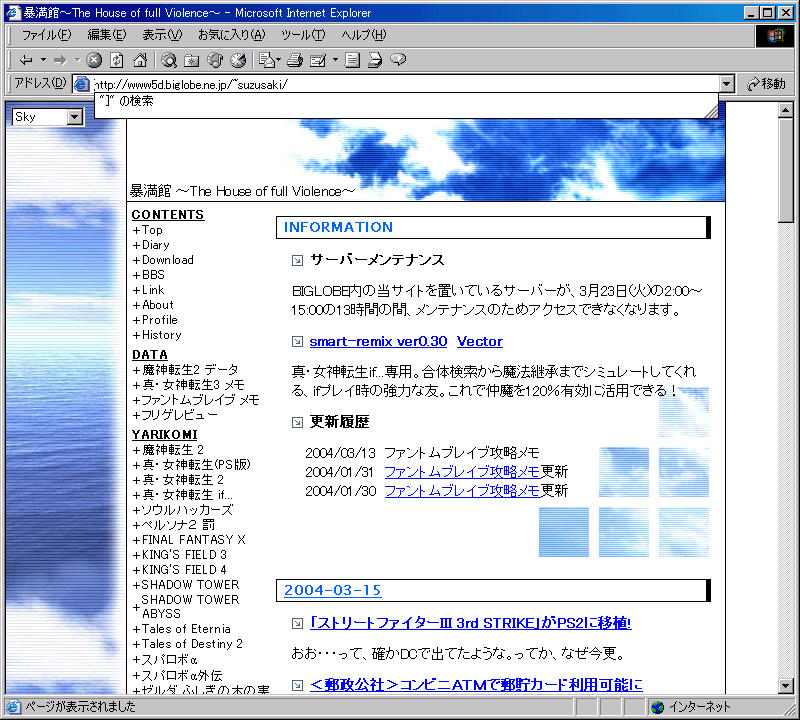Screen dimensions: 800x720
Task: Open the Search pane magnifier icon
Action: point(169,60)
